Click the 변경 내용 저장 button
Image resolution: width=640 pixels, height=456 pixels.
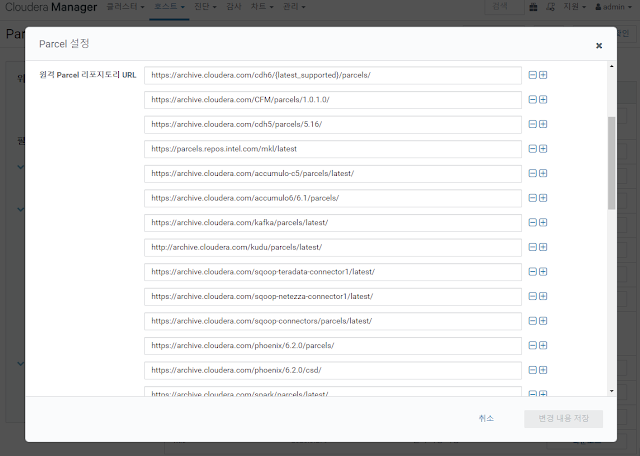pos(563,418)
